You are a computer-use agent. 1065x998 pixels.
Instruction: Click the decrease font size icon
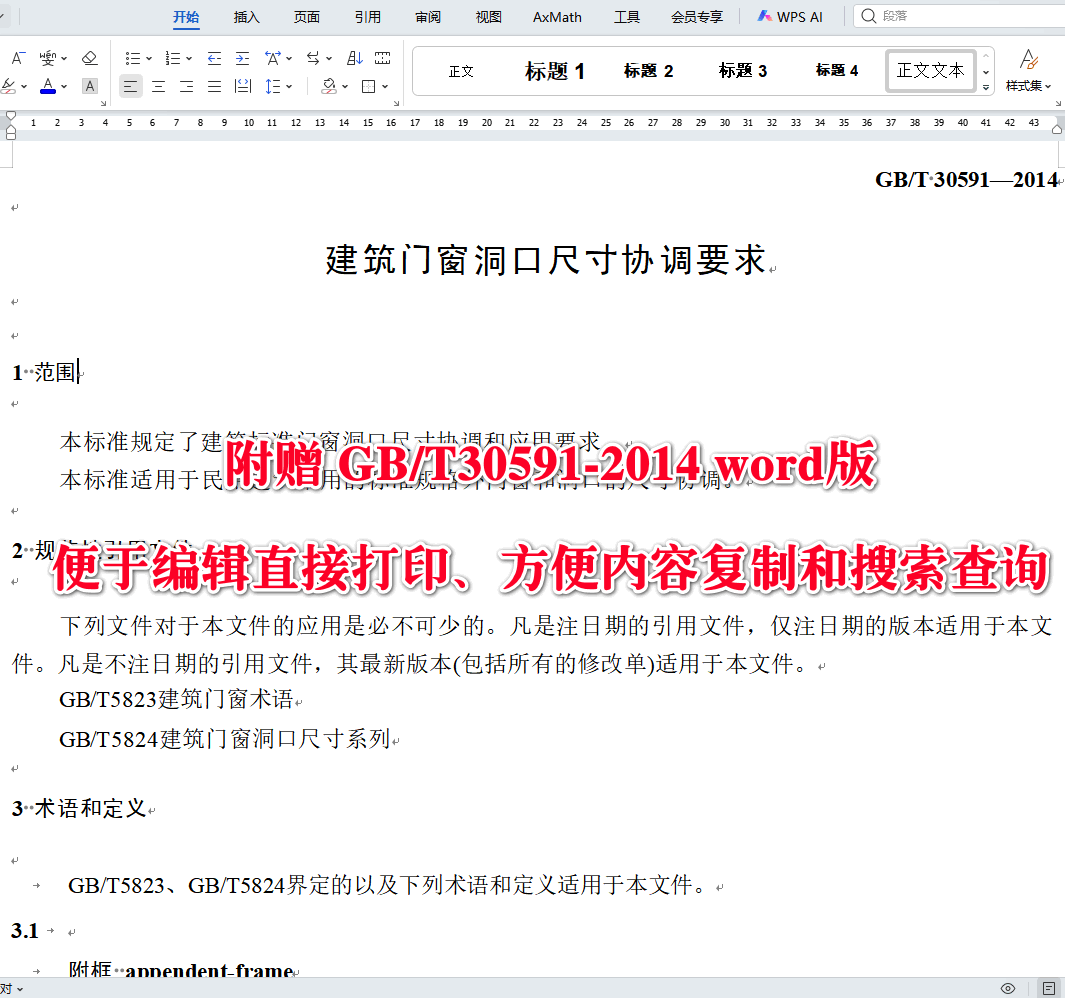[x=17, y=57]
